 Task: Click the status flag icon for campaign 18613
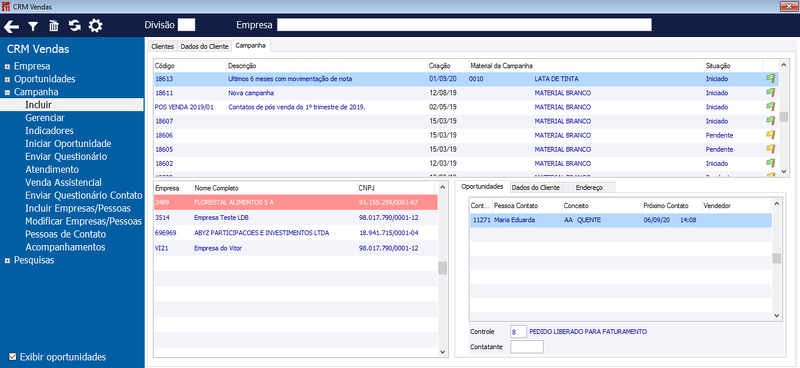tap(770, 79)
